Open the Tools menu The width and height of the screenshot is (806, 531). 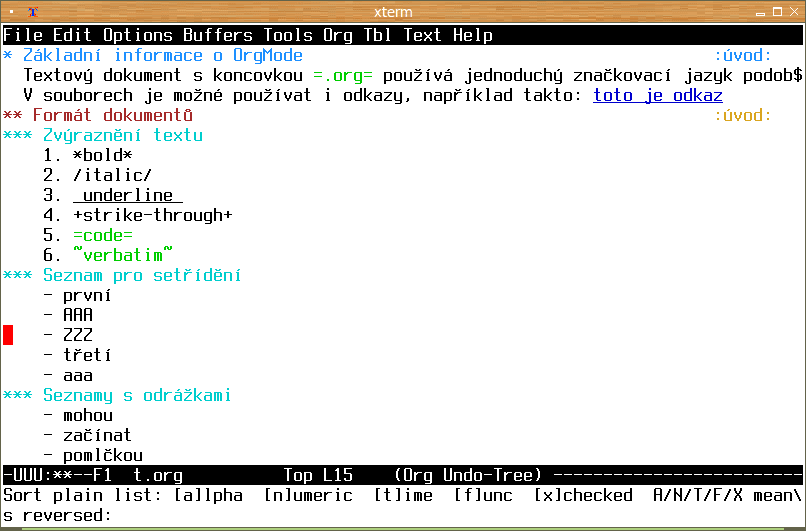[288, 35]
